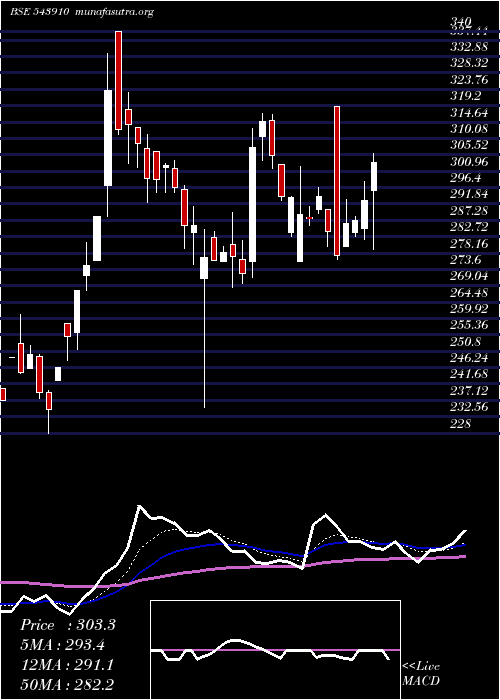Click the '50MA : 282.2' readout
This screenshot has height=700, width=500.
pos(67,685)
